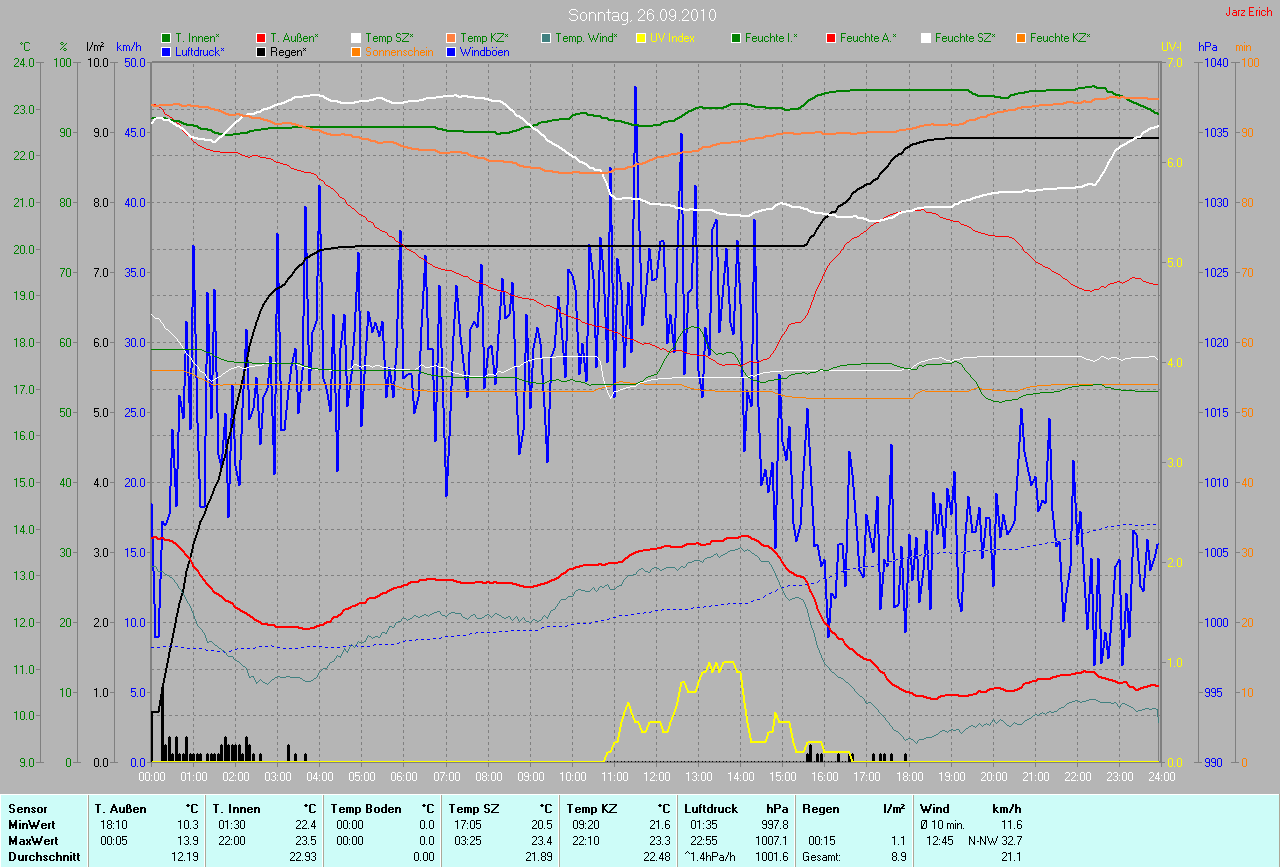This screenshot has height=867, width=1280.
Task: Click the red Feuchte A. legend square
Action: pyautogui.click(x=831, y=38)
